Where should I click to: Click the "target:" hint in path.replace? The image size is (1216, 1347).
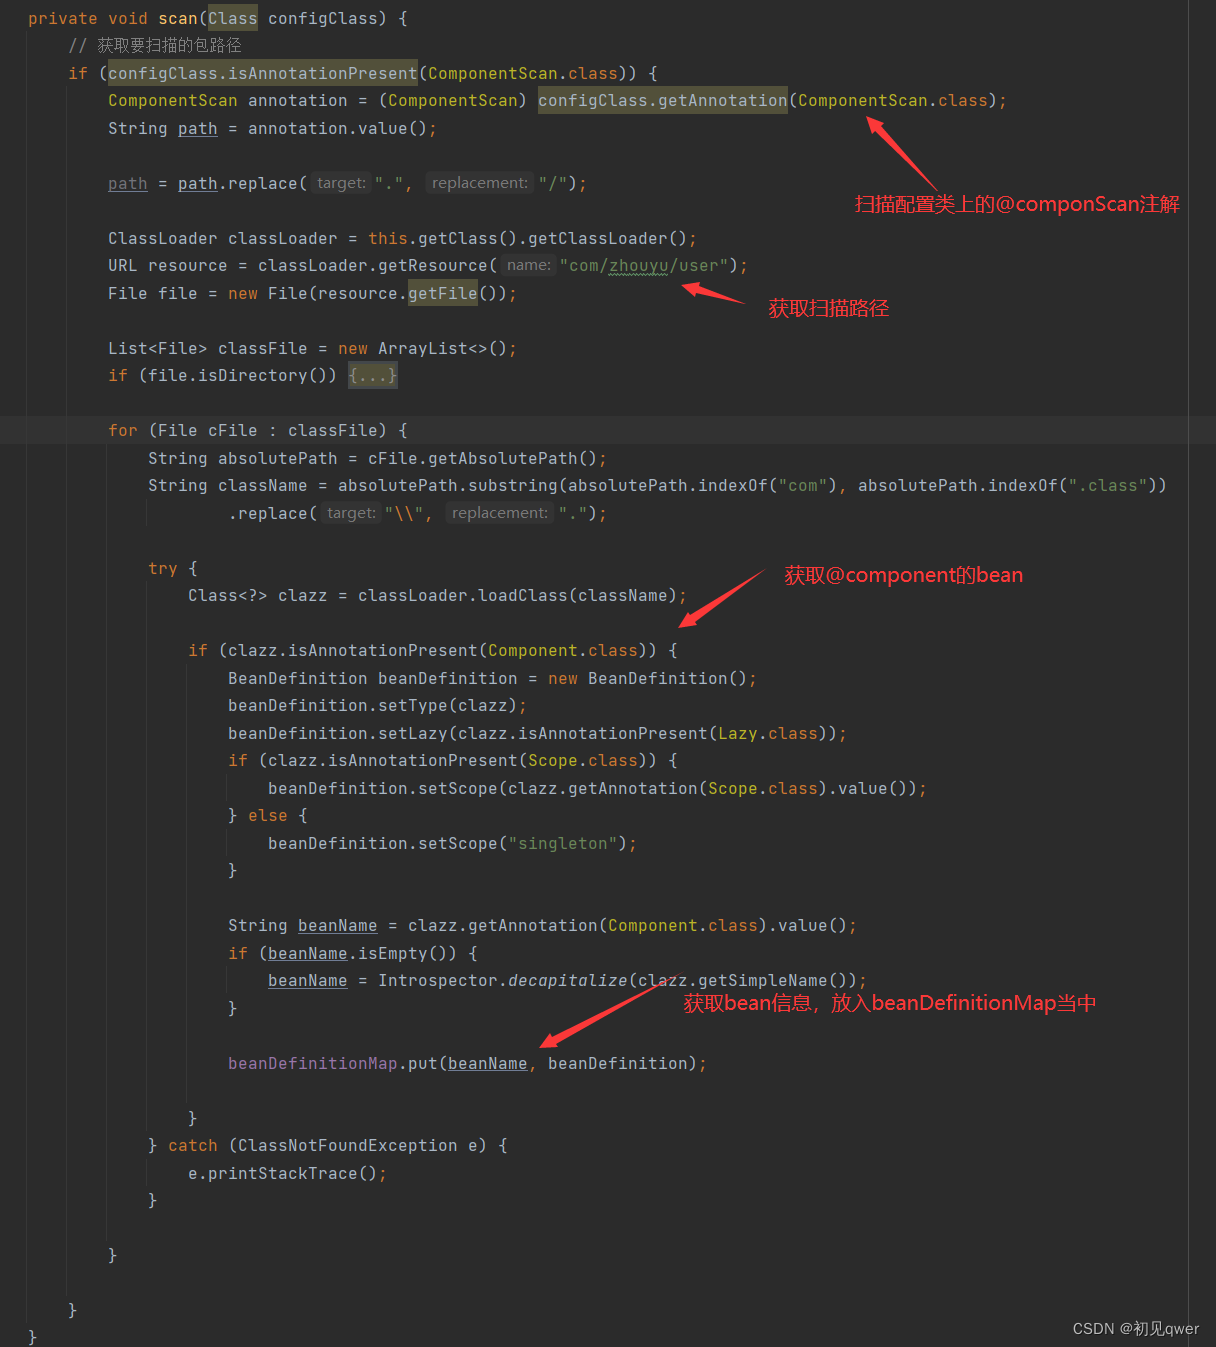(341, 183)
